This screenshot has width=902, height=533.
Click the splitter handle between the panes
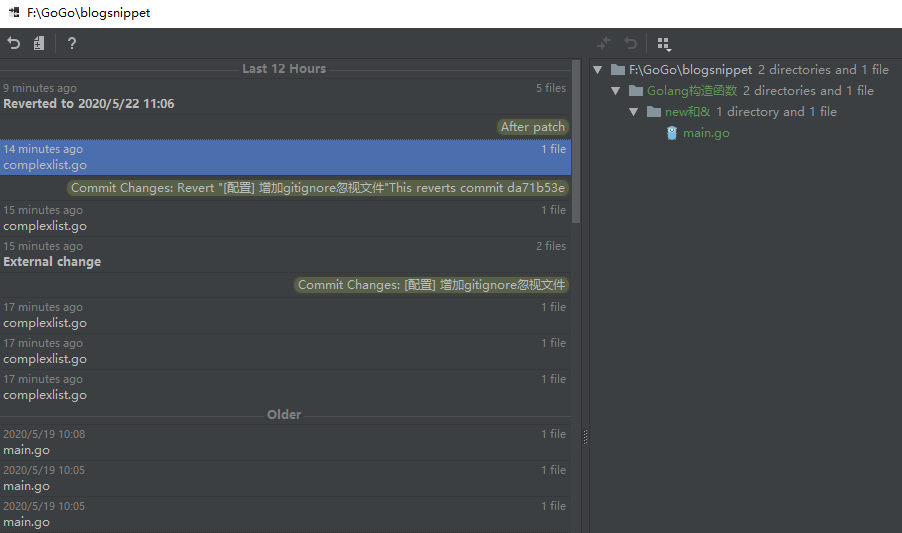(585, 437)
